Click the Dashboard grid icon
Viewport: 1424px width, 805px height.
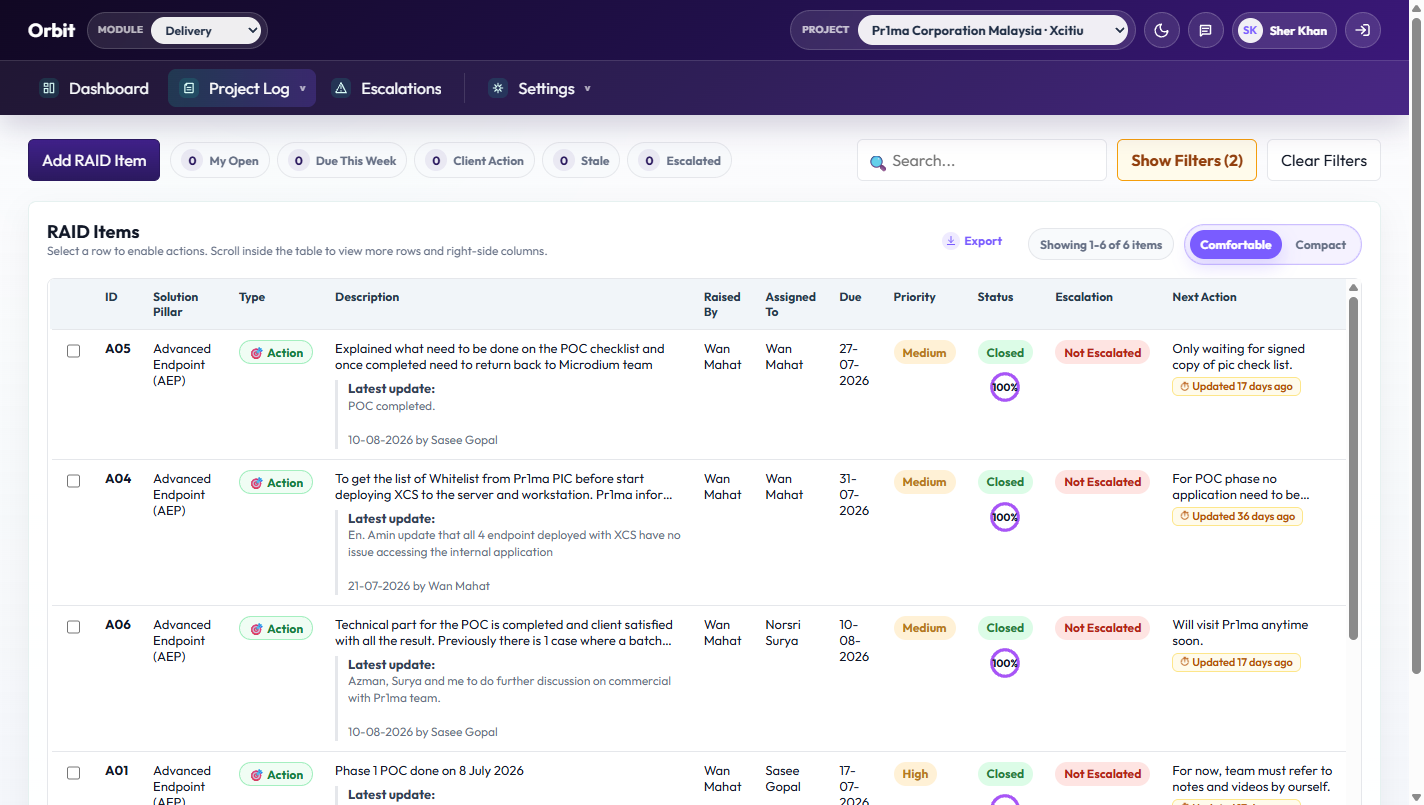pyautogui.click(x=48, y=88)
